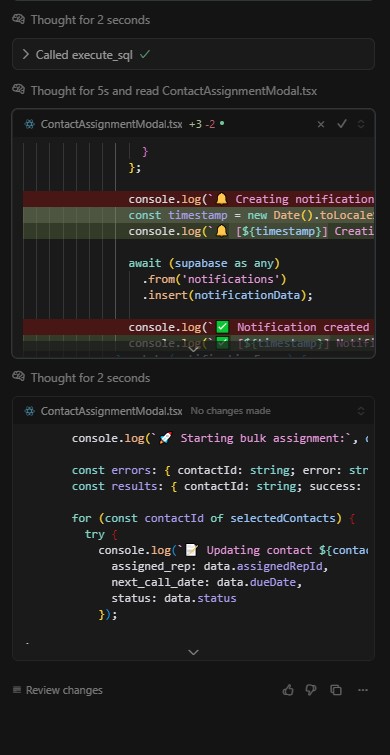The height and width of the screenshot is (755, 390).
Task: Click the React icon of the +3 -2 file
Action: [x=30, y=124]
